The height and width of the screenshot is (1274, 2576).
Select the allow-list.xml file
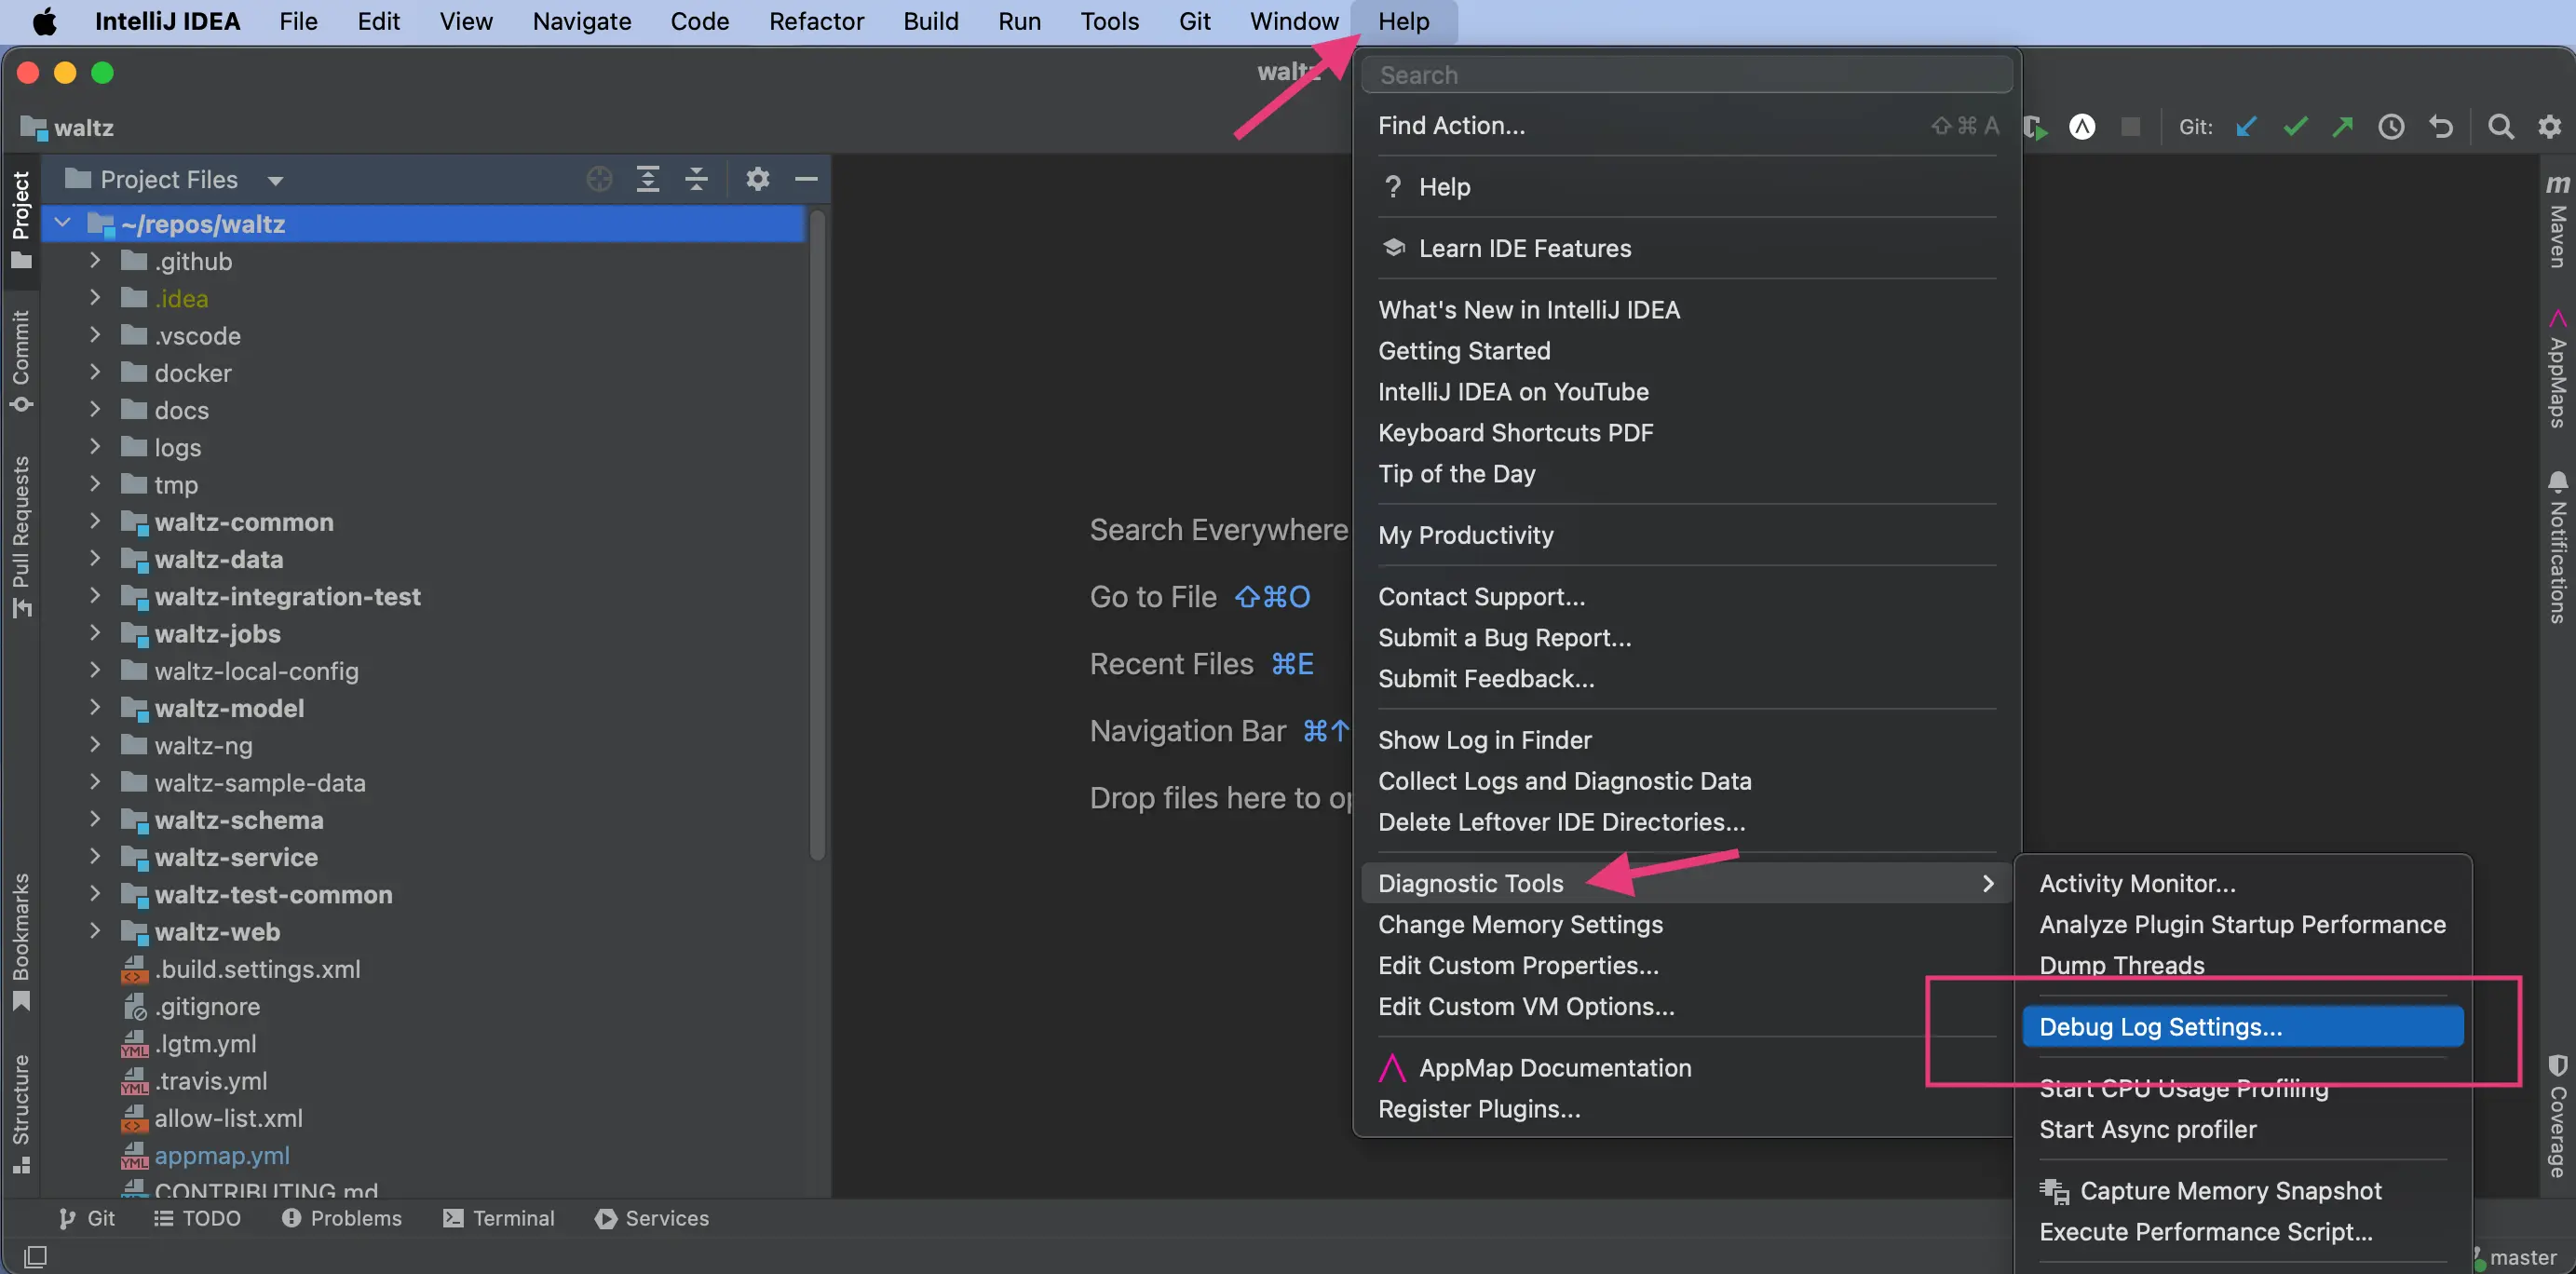pos(228,1118)
